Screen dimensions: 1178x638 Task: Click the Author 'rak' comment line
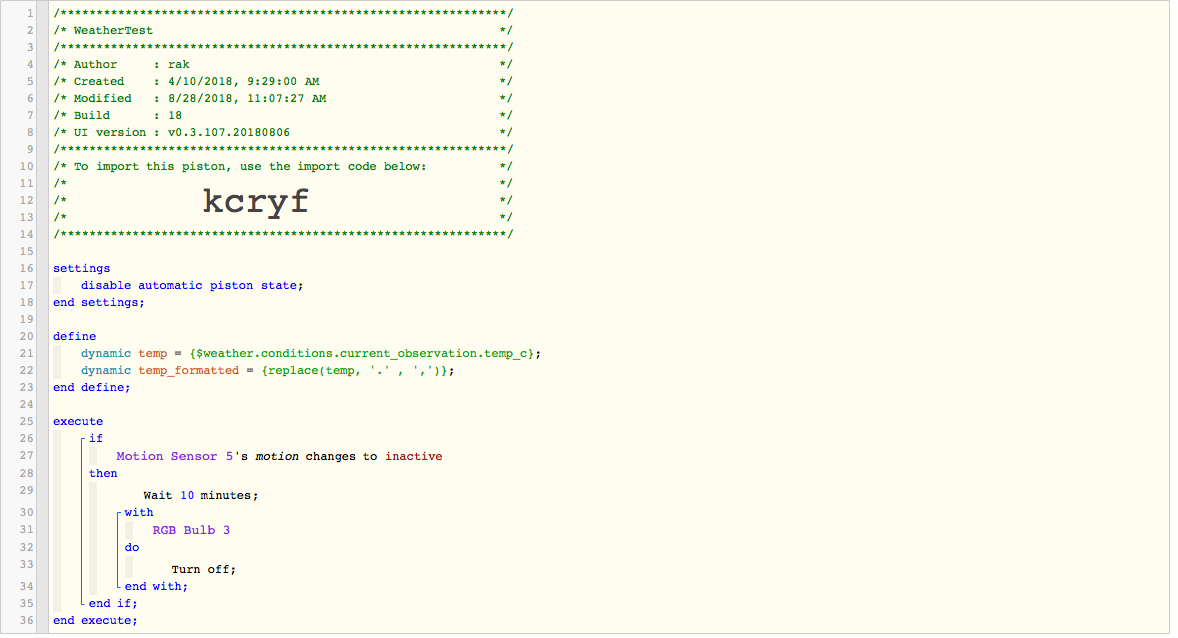[282, 65]
